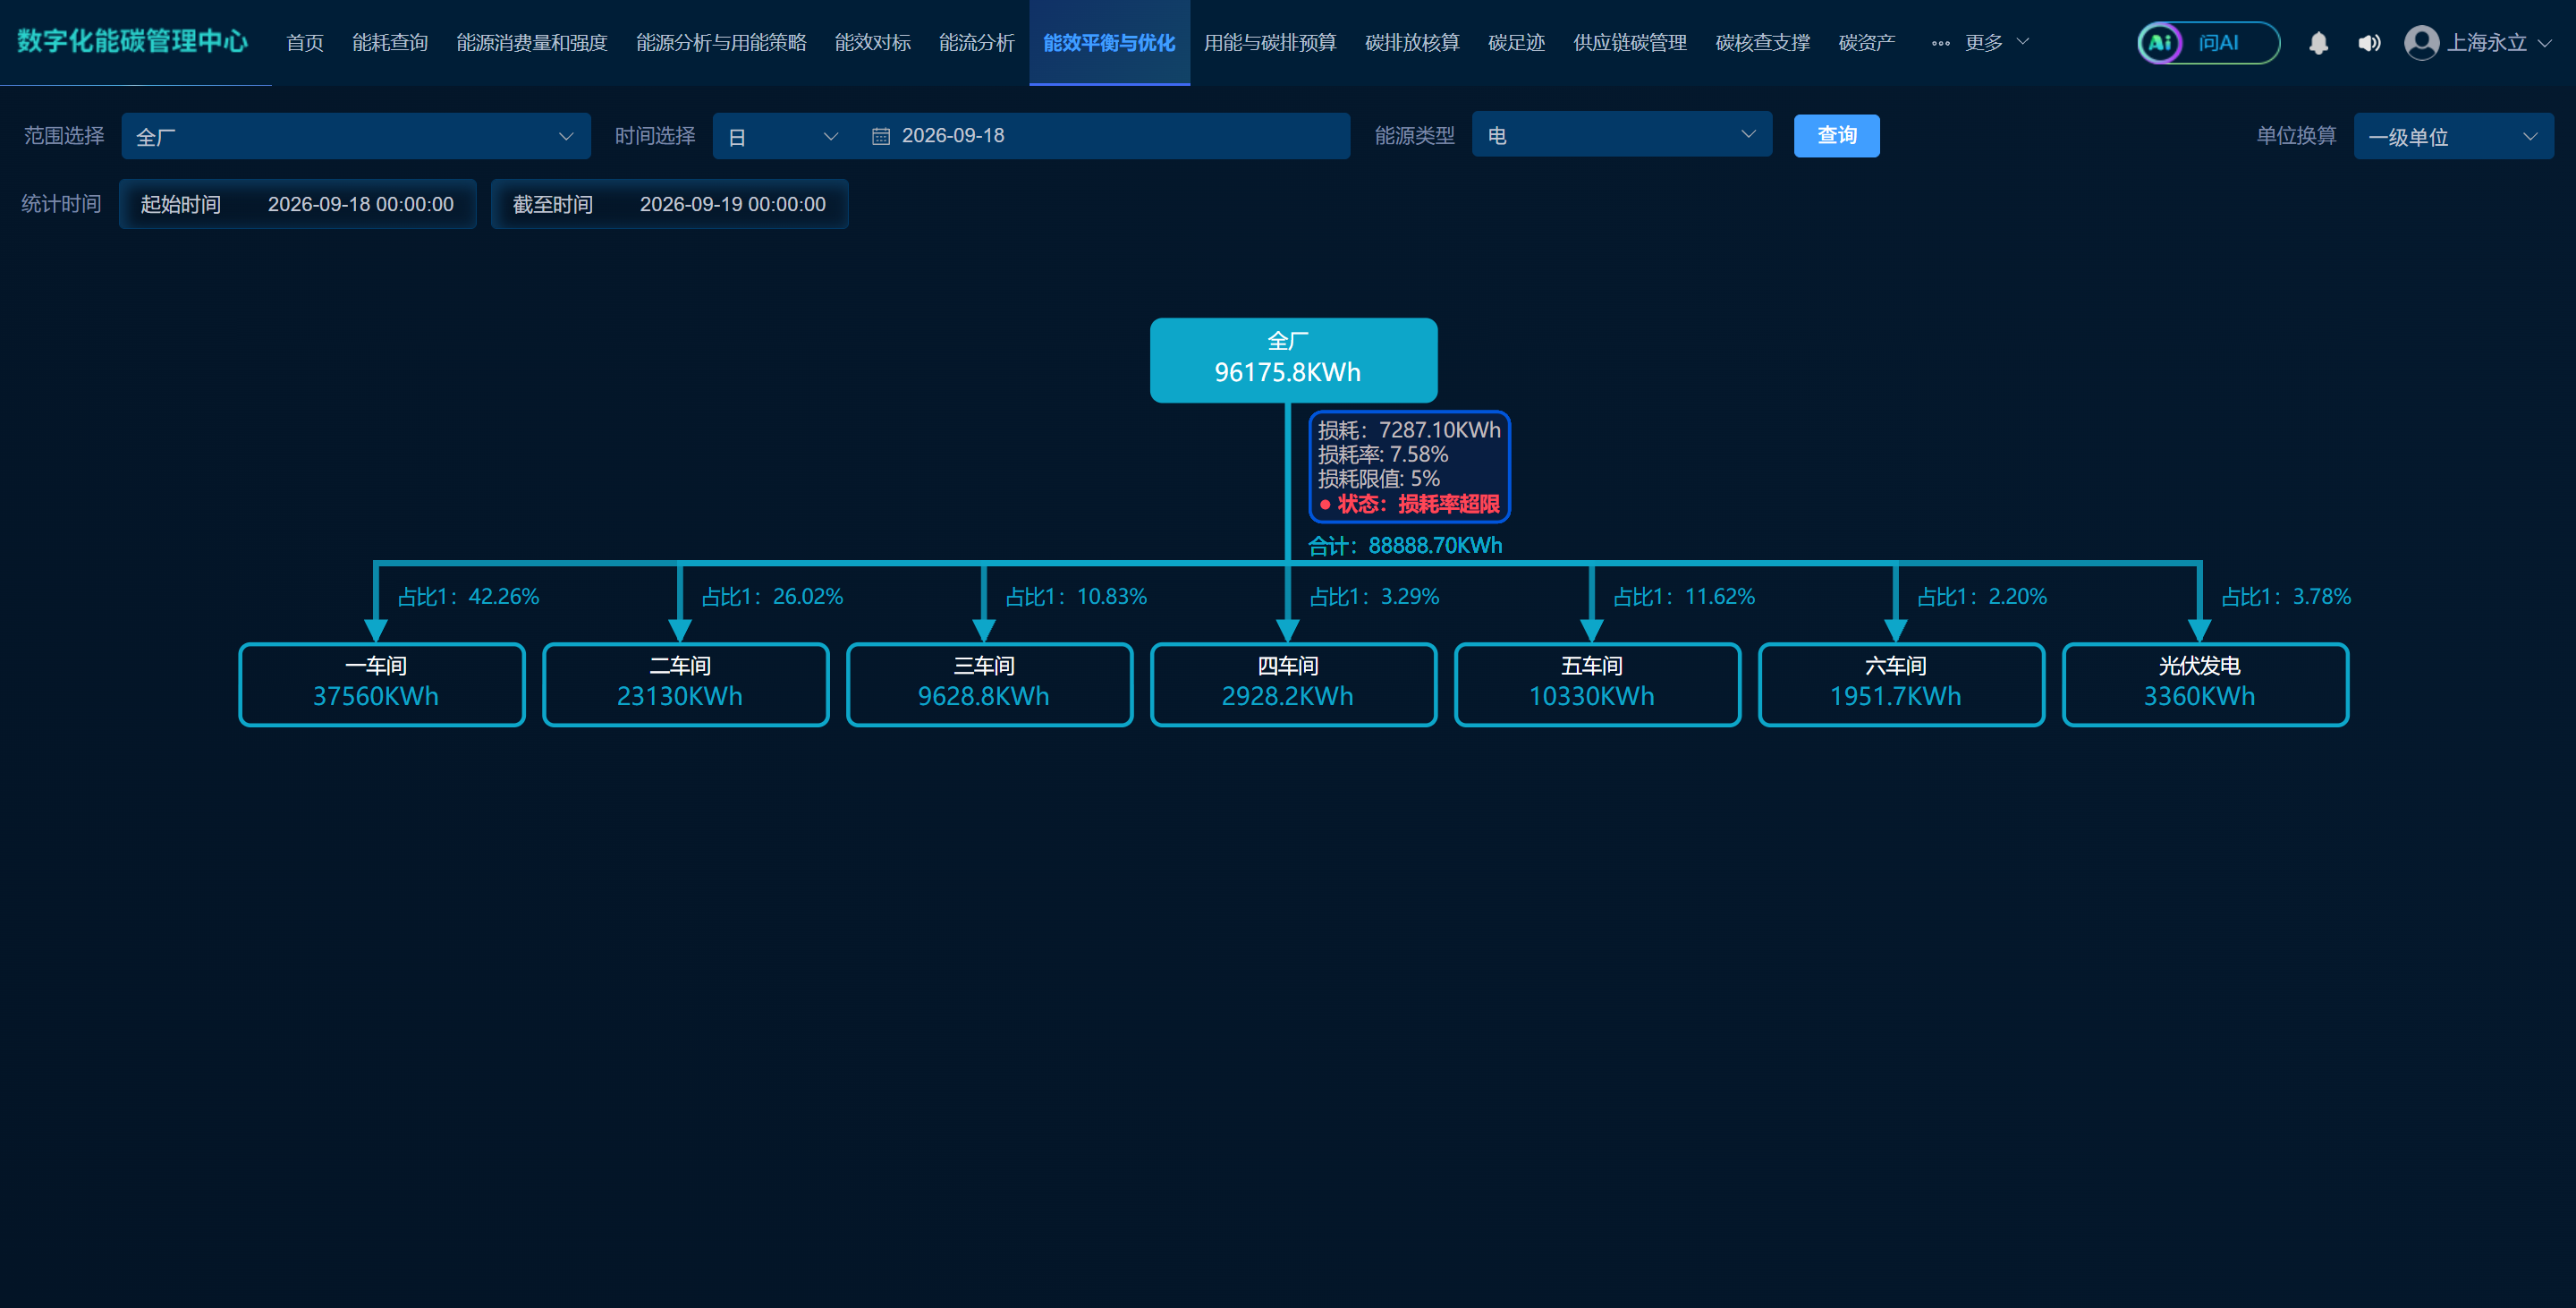Open 能源分析与用能策略 tab
The height and width of the screenshot is (1308, 2576).
tap(721, 43)
